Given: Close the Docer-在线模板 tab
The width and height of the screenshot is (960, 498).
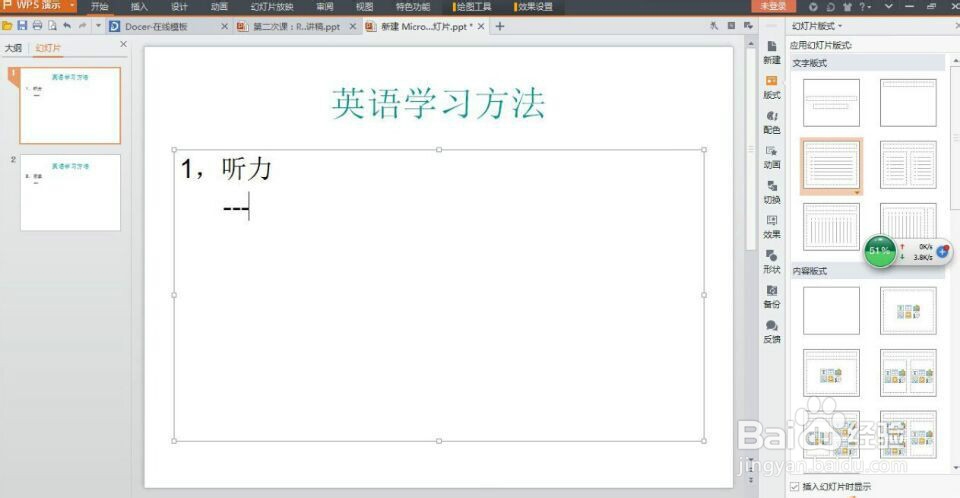Looking at the screenshot, I should pyautogui.click(x=224, y=26).
